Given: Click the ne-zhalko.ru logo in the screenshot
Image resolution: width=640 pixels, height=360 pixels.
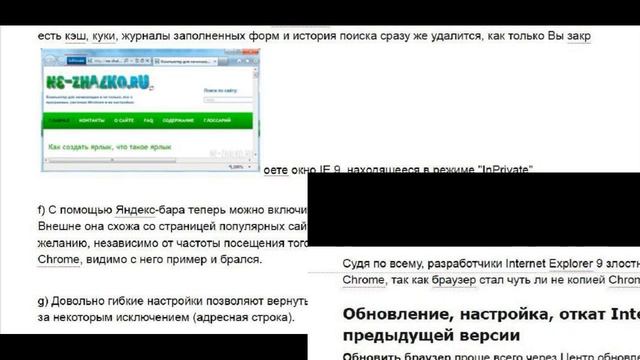Looking at the screenshot, I should [98, 82].
